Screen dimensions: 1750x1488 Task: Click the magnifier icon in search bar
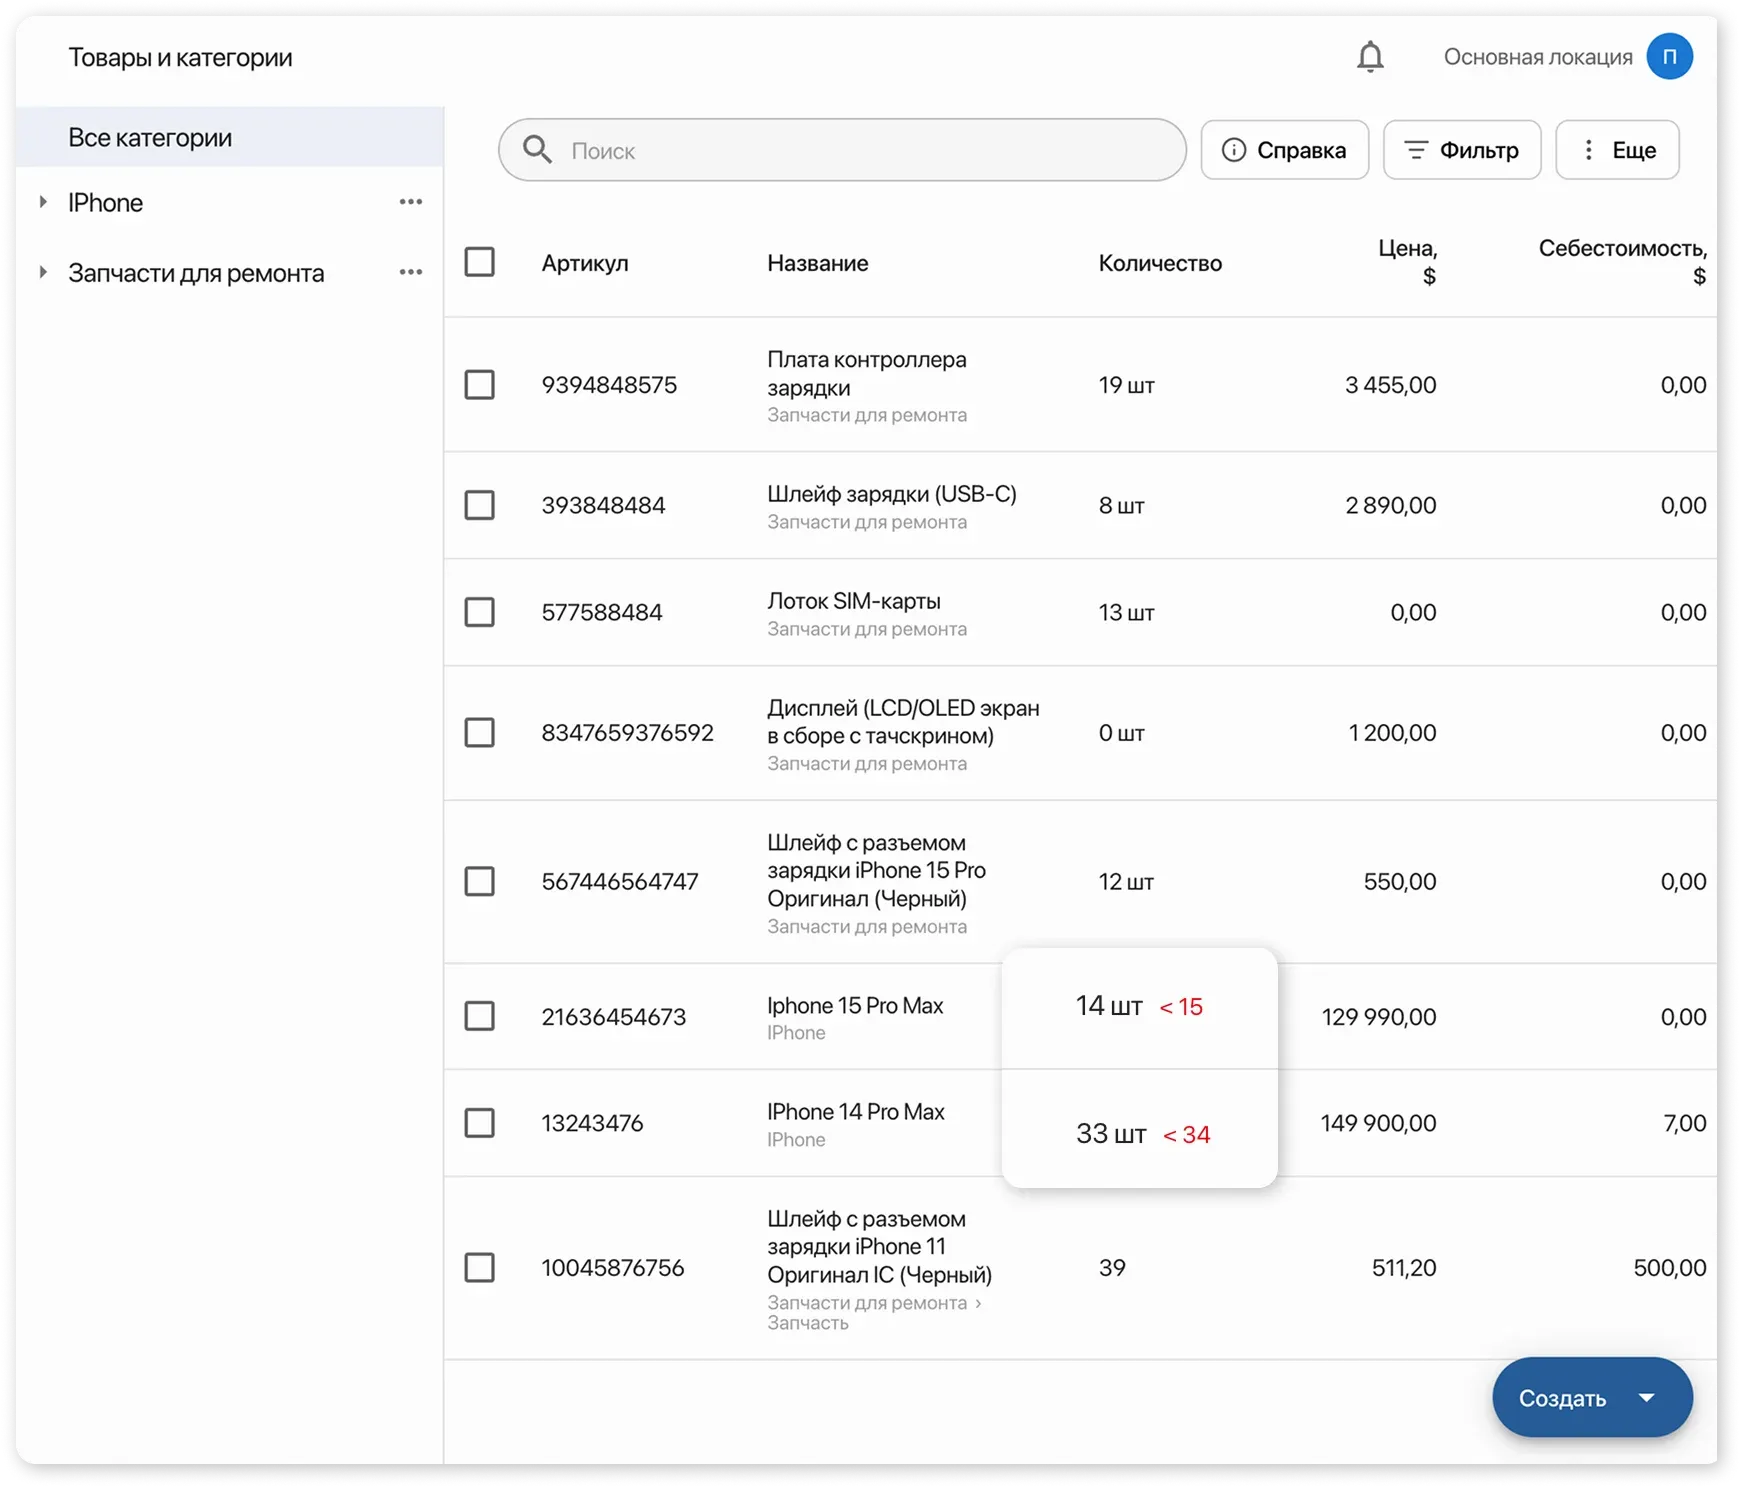(537, 150)
